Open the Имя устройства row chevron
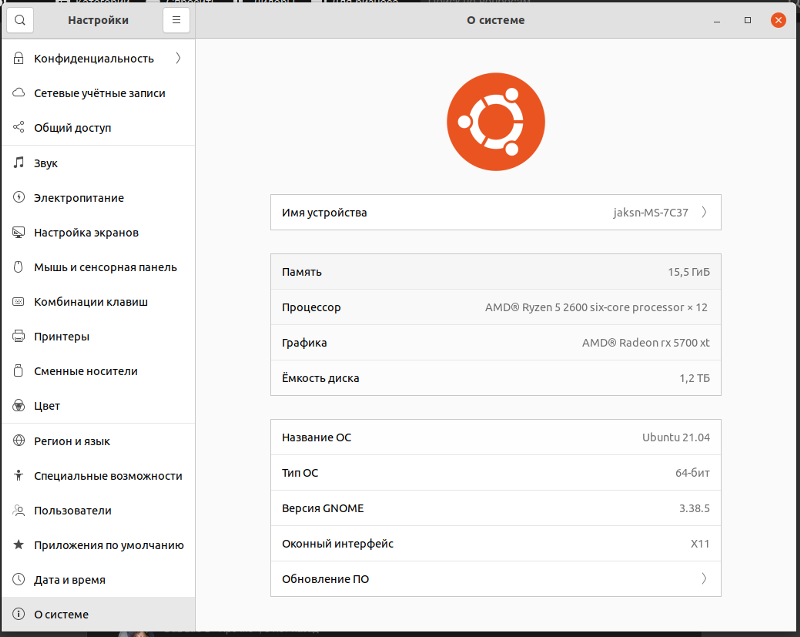800x637 pixels. pyautogui.click(x=704, y=212)
